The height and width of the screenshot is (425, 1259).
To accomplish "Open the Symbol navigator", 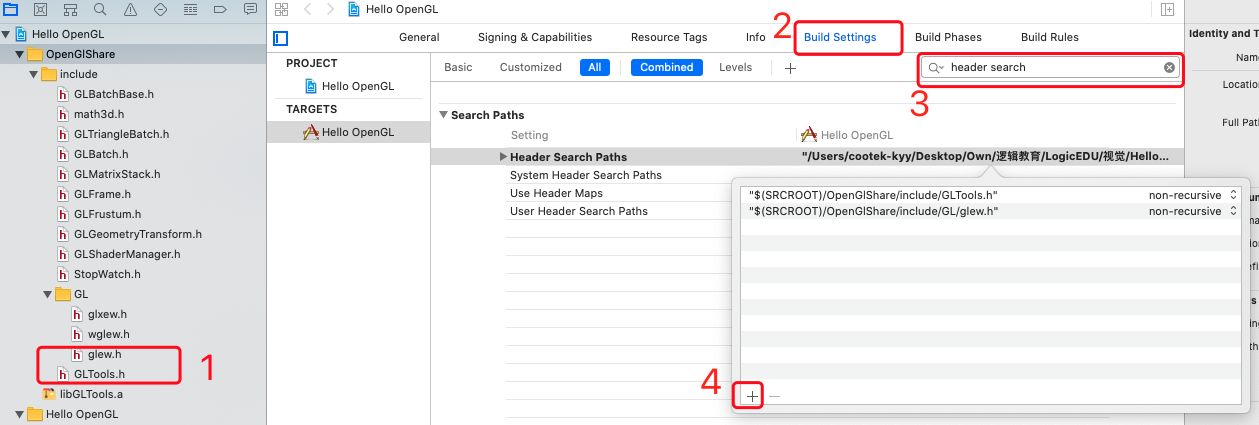I will point(71,9).
